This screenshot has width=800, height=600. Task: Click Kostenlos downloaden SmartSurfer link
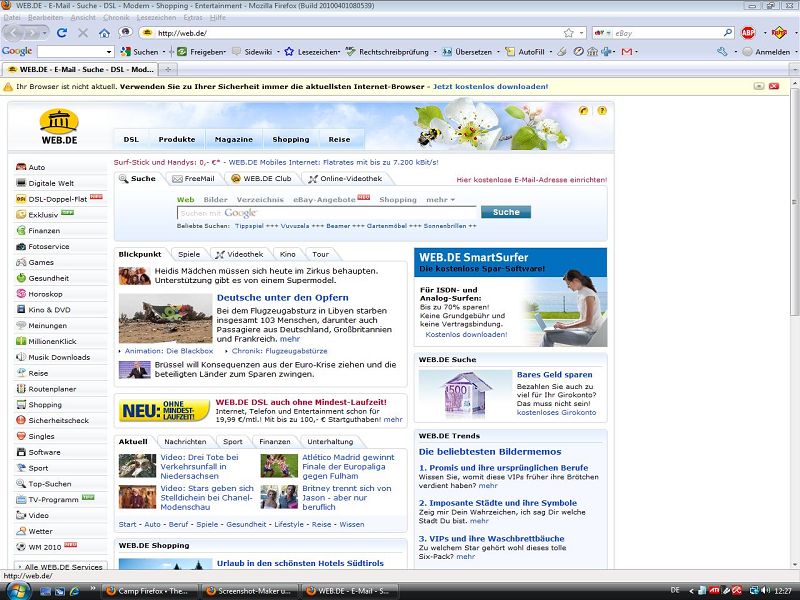[x=466, y=335]
